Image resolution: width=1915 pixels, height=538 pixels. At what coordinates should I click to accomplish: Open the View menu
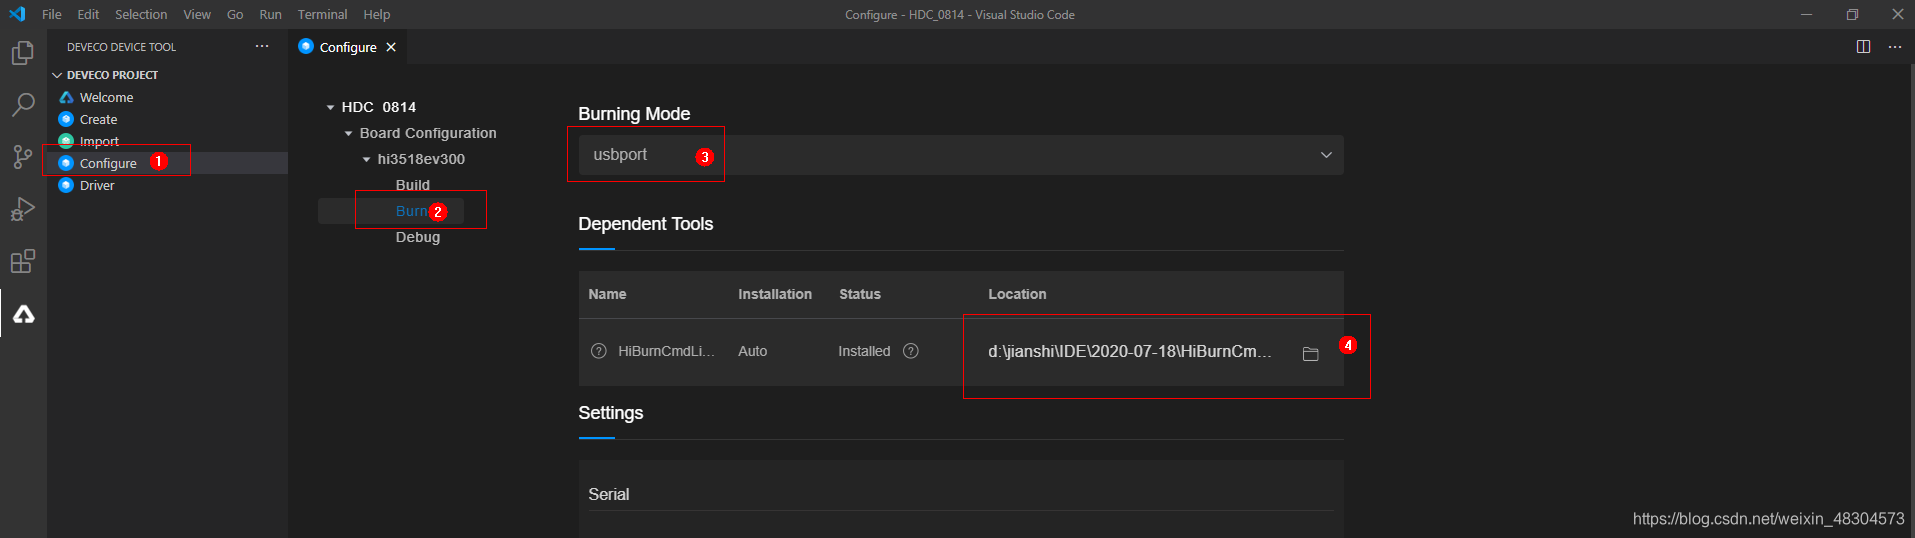(197, 14)
